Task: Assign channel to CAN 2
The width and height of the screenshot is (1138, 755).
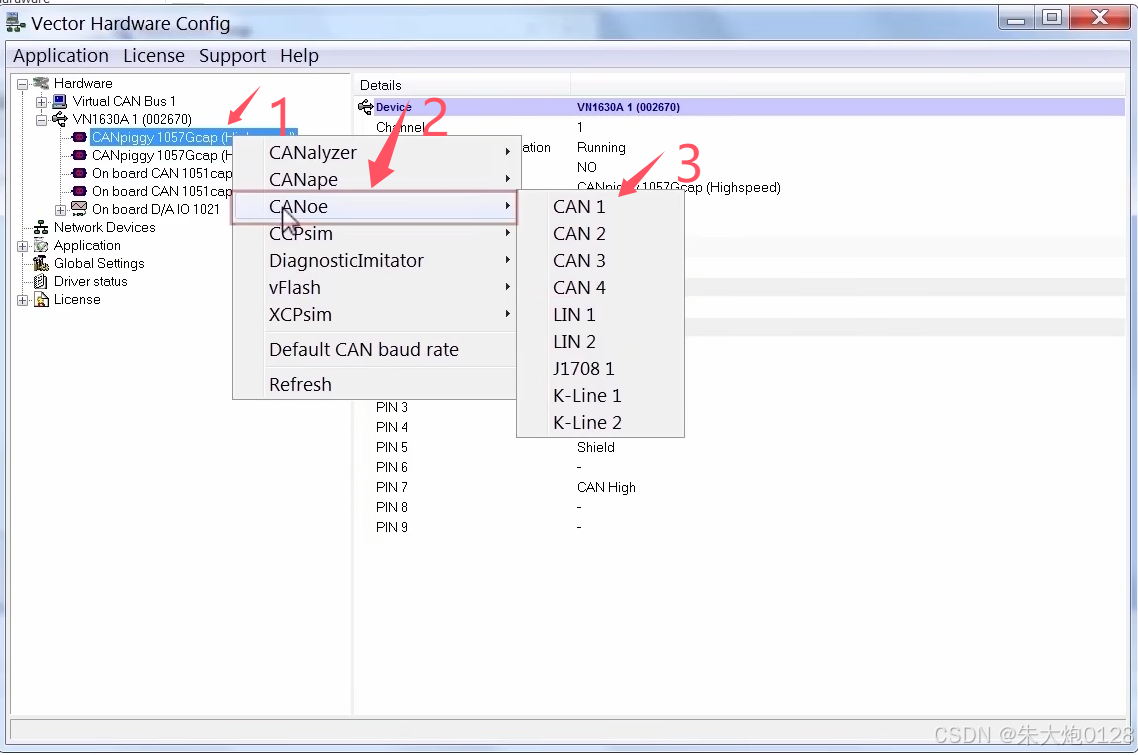Action: (600, 234)
